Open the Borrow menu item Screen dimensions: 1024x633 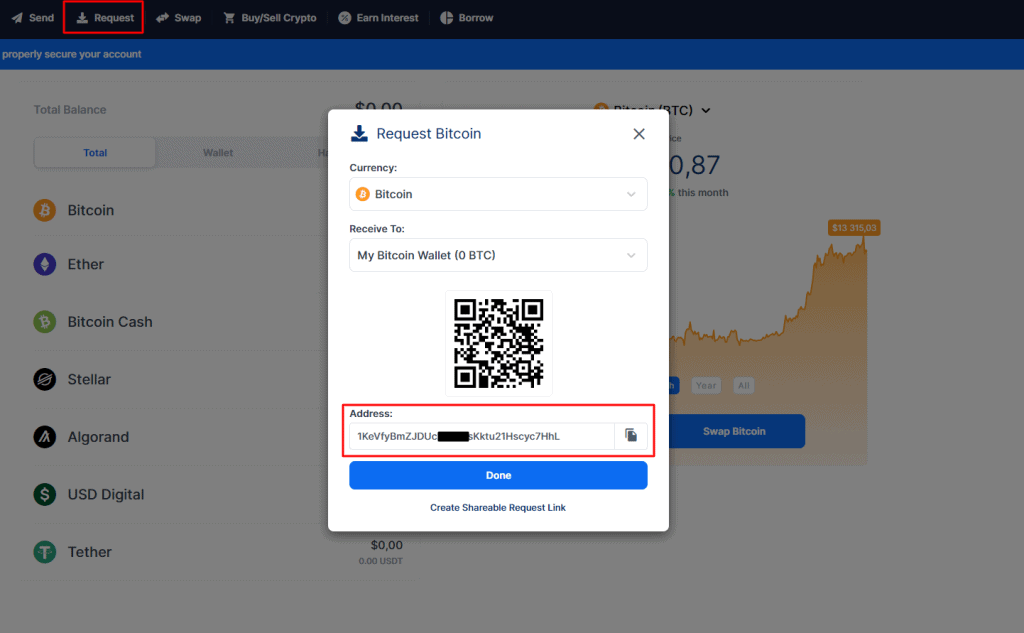tap(467, 18)
